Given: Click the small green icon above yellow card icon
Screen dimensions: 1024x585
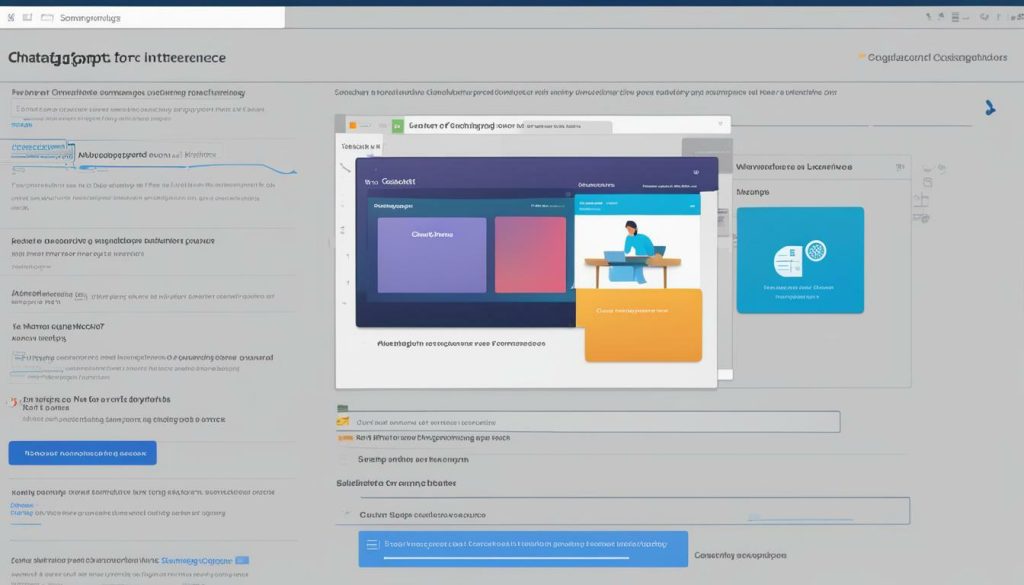Looking at the screenshot, I should pos(343,409).
